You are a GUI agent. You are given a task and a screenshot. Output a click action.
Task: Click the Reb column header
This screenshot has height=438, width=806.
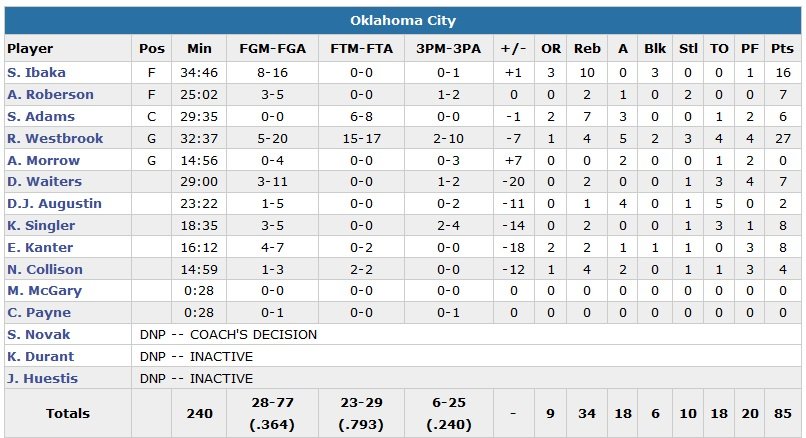tap(587, 48)
